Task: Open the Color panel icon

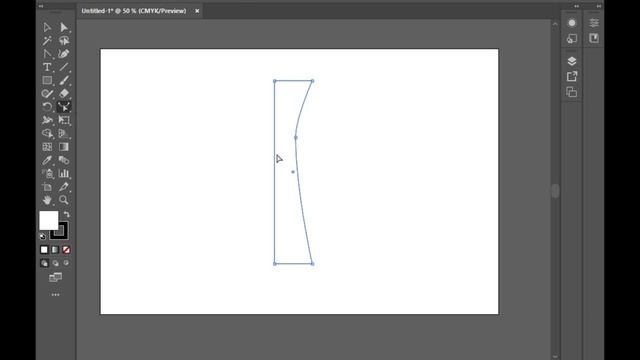Action: point(572,23)
